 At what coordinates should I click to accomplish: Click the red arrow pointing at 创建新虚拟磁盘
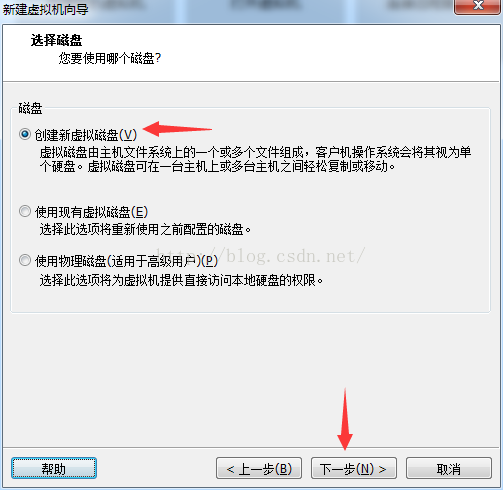point(177,129)
